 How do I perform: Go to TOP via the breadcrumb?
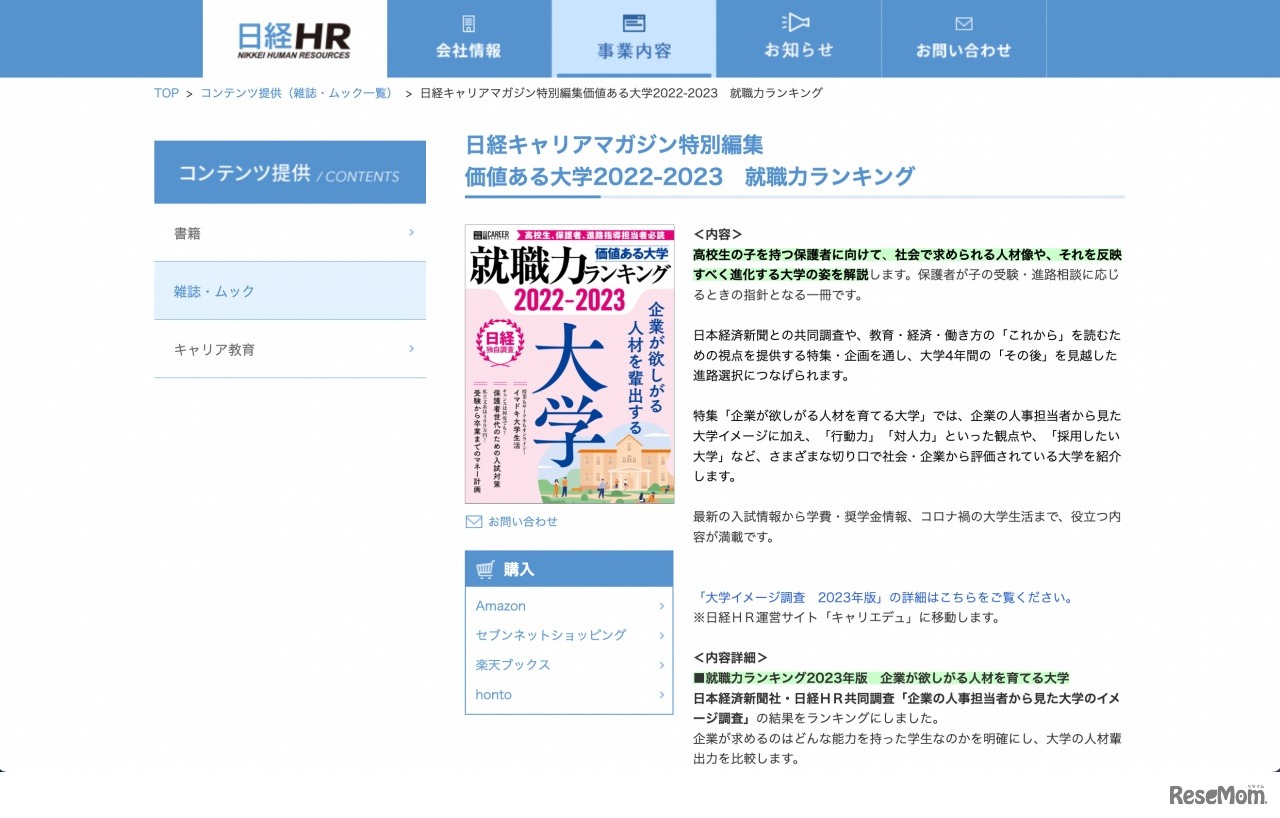click(x=166, y=93)
